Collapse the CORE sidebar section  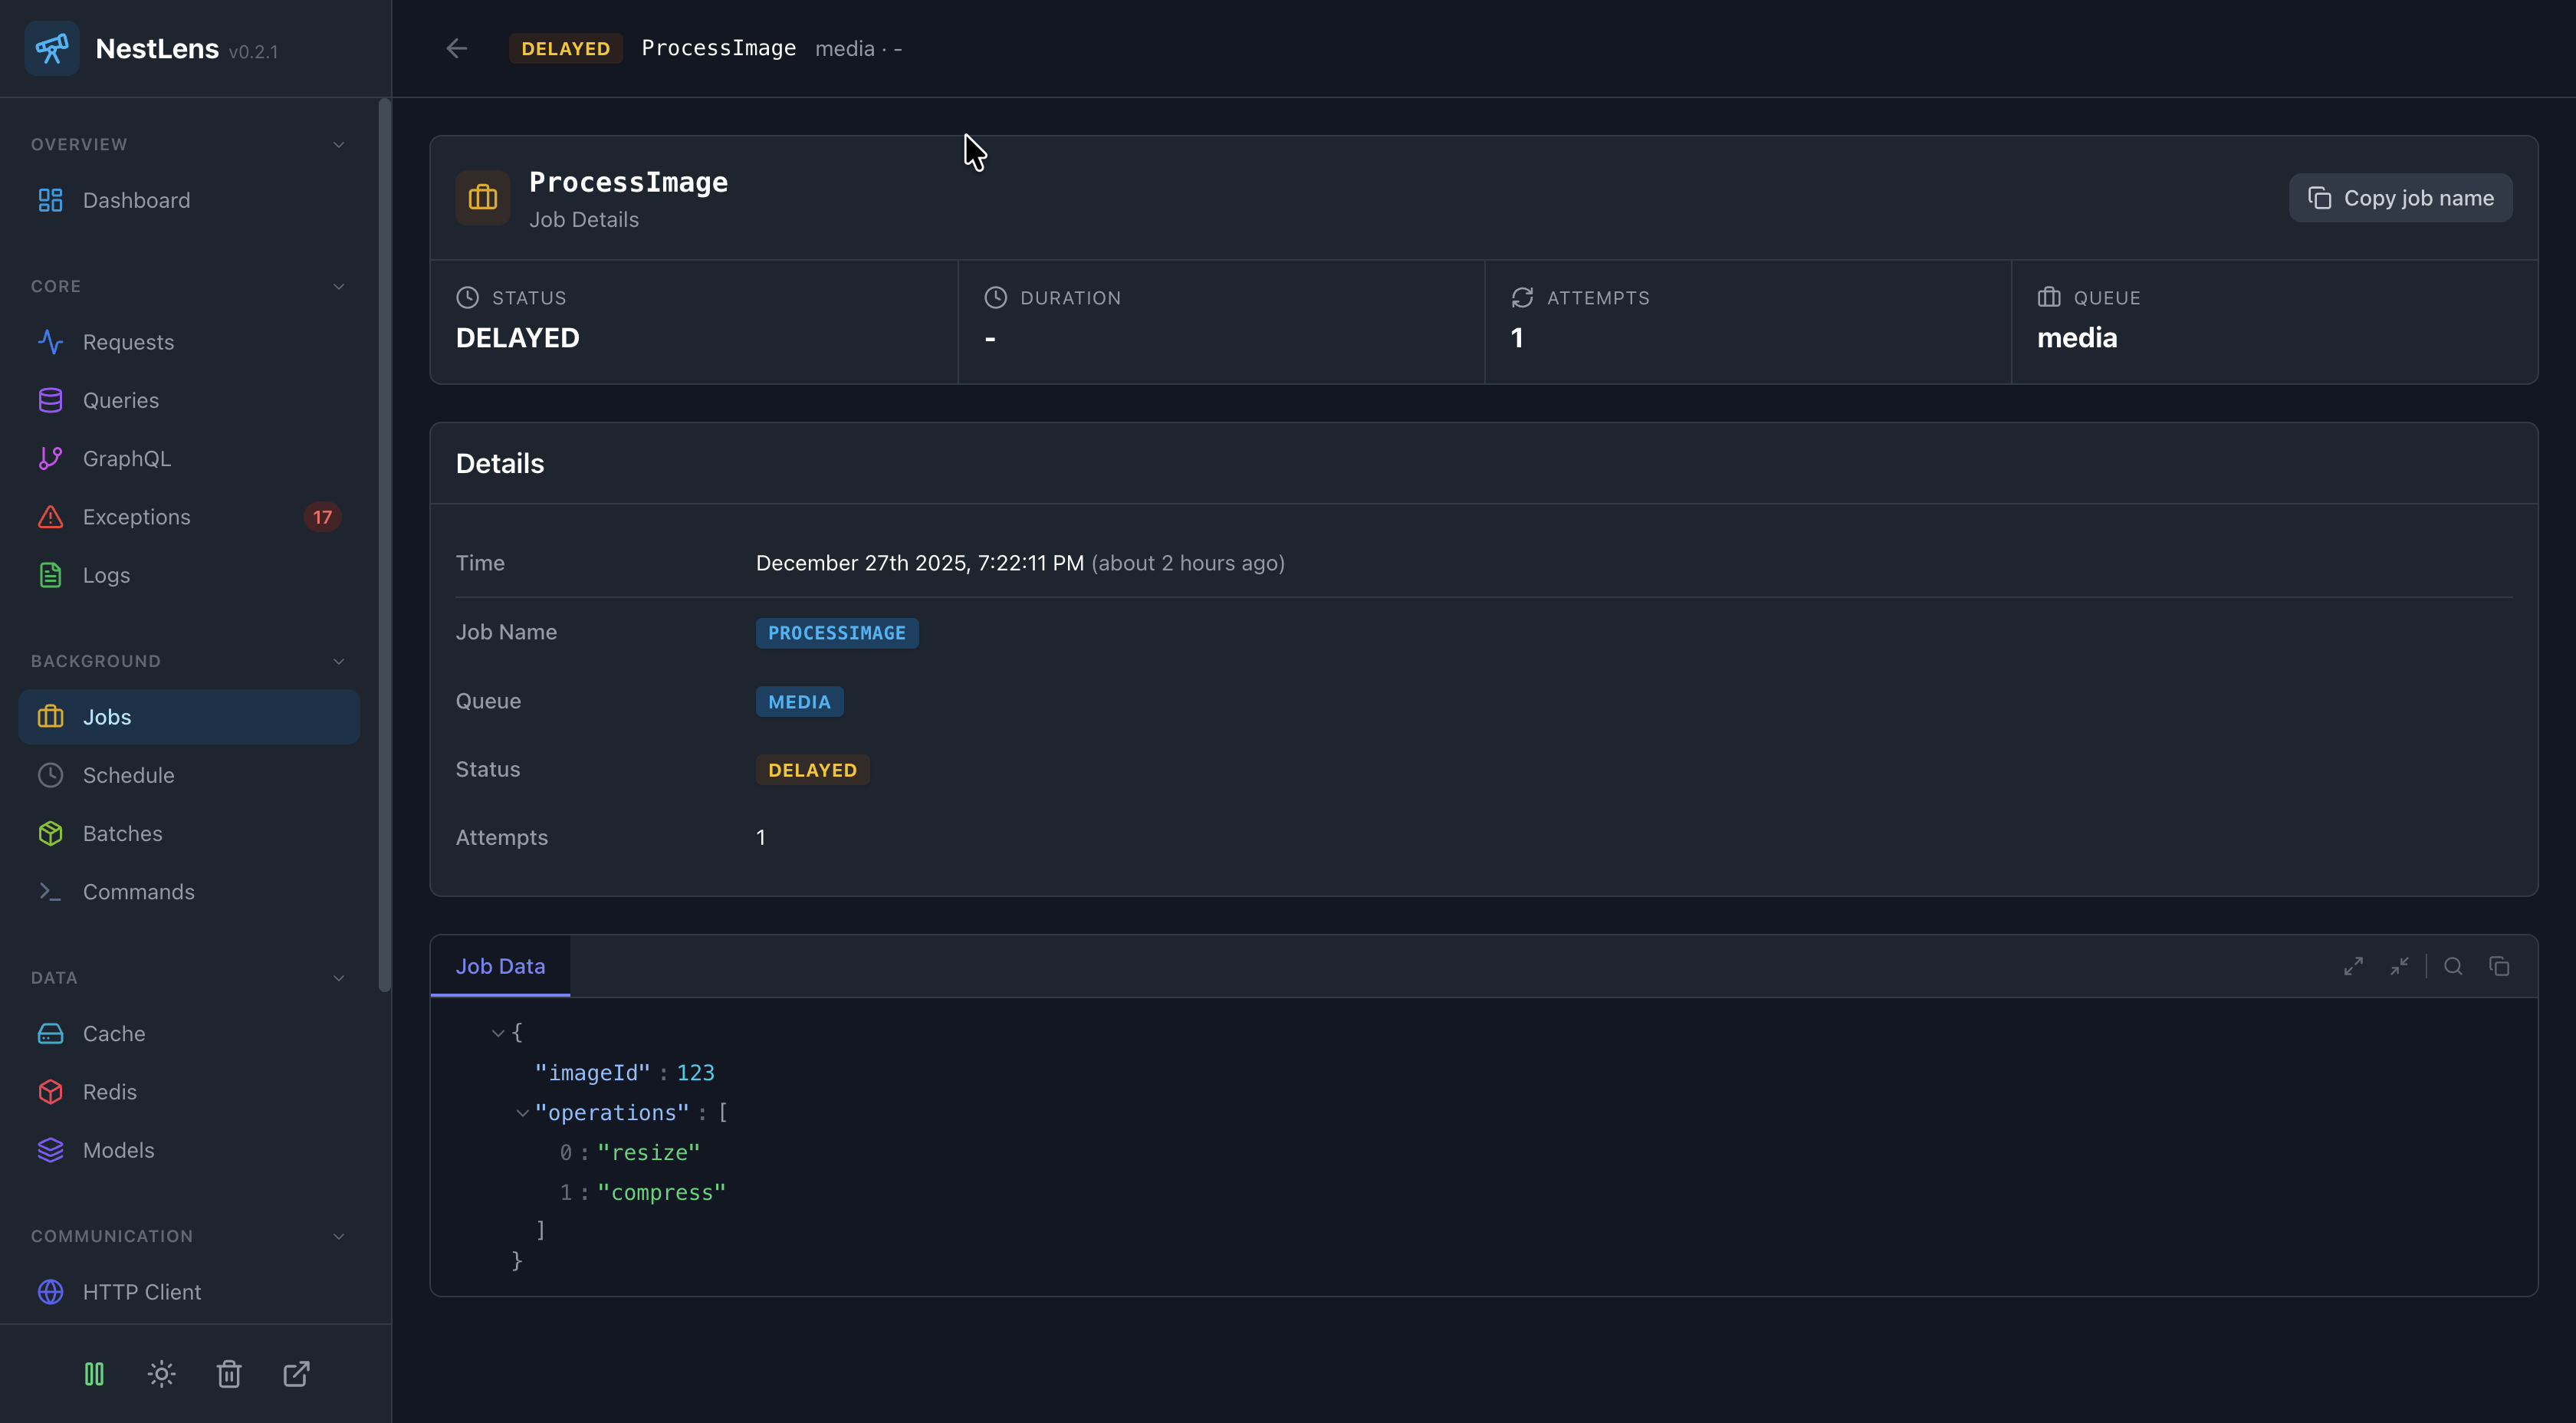[x=338, y=286]
